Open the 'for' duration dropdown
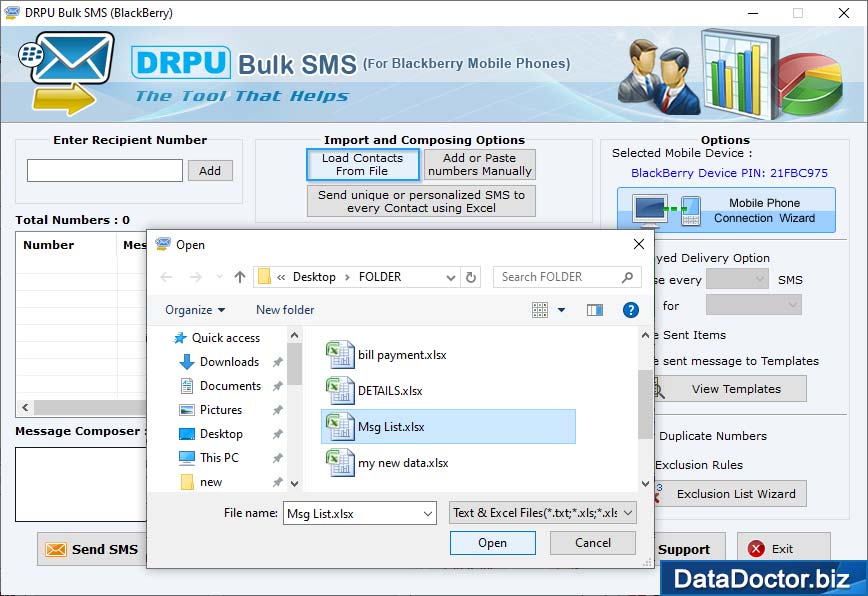This screenshot has width=868, height=596. (753, 305)
